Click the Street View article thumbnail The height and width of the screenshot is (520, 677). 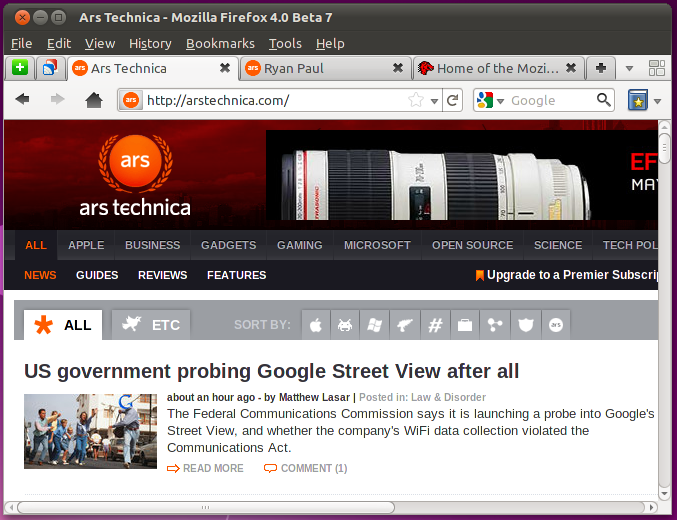click(x=90, y=431)
